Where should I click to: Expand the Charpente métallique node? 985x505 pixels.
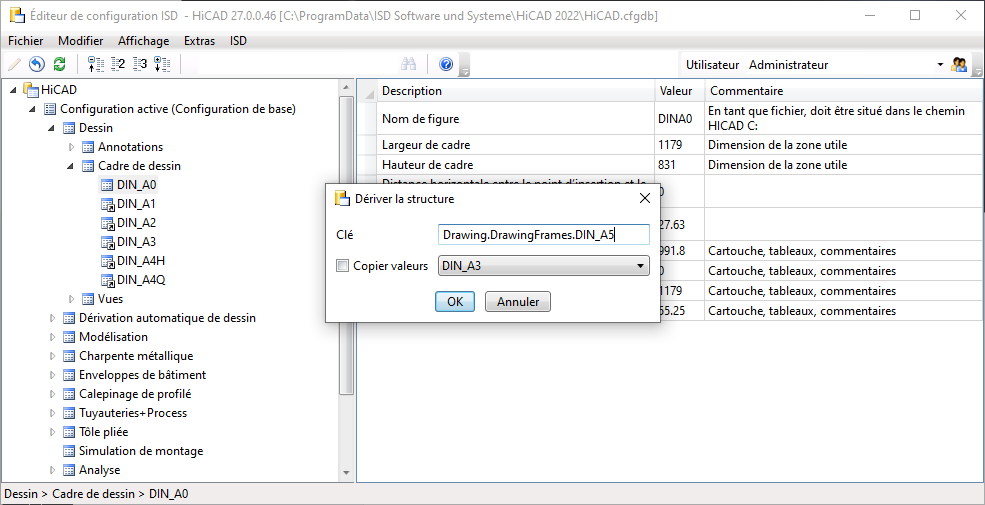click(x=52, y=356)
